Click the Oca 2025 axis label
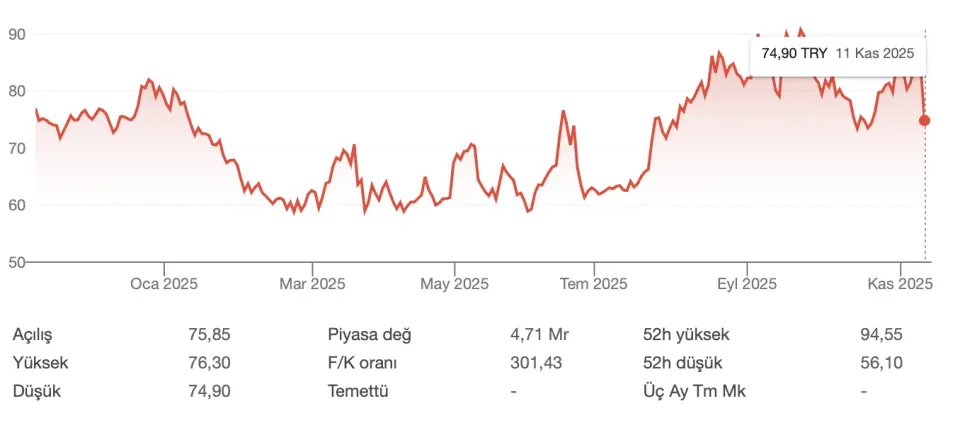Image resolution: width=960 pixels, height=428 pixels. pyautogui.click(x=164, y=284)
